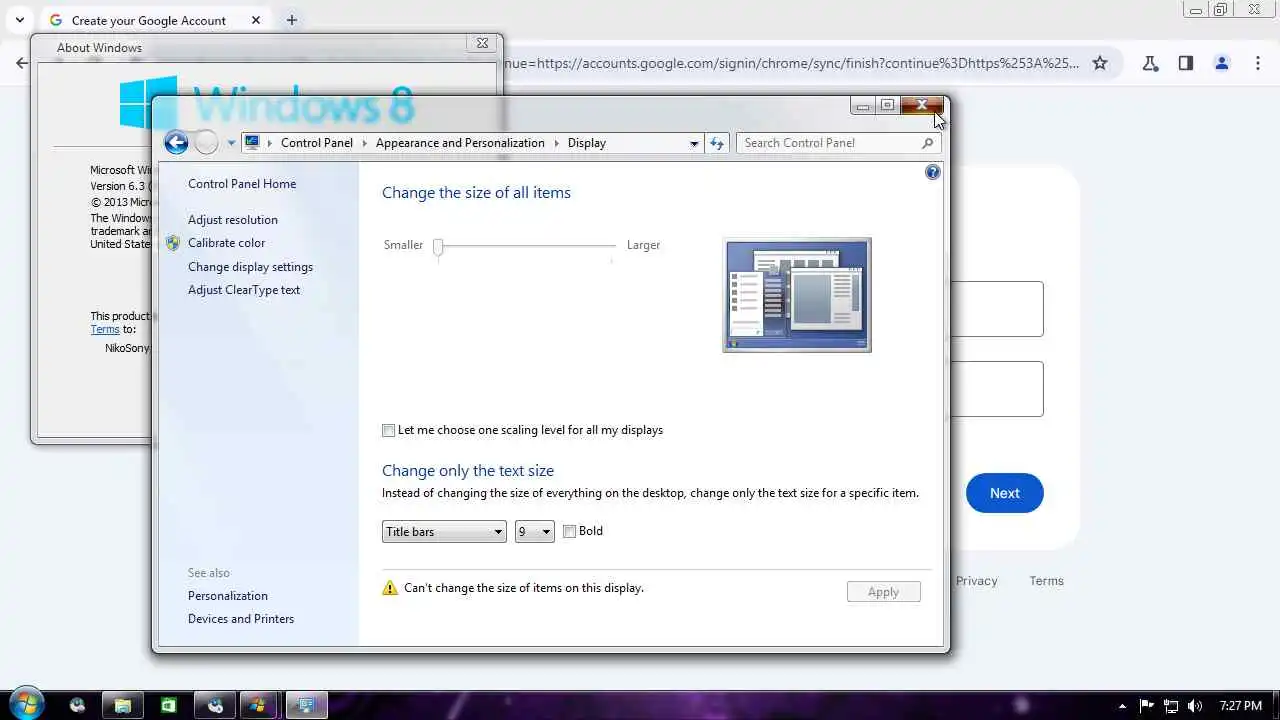Screen dimensions: 1280x720
Task: Click the Chrome back arrow
Action: click(22, 63)
